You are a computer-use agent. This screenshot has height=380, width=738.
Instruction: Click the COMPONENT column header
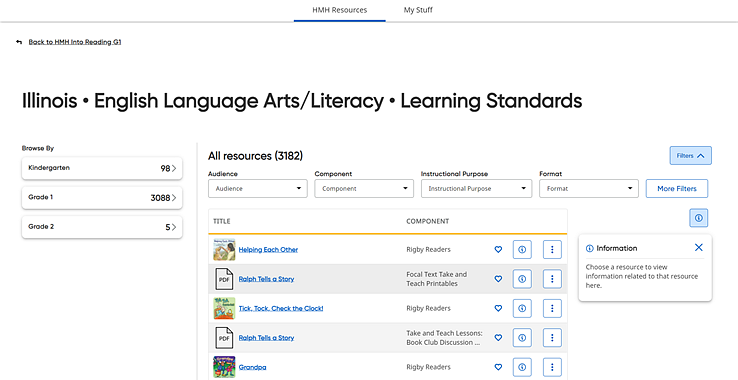pyautogui.click(x=427, y=221)
